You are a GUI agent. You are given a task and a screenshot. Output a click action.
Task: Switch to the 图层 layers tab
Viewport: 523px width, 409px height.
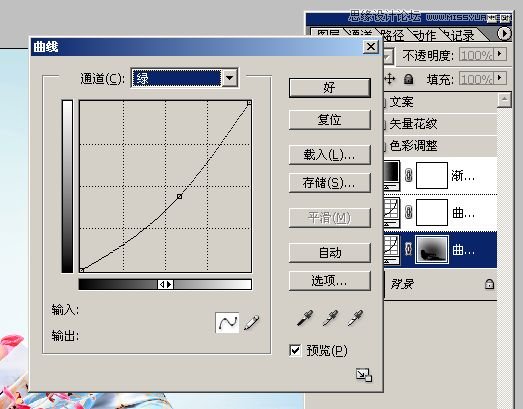pyautogui.click(x=328, y=33)
